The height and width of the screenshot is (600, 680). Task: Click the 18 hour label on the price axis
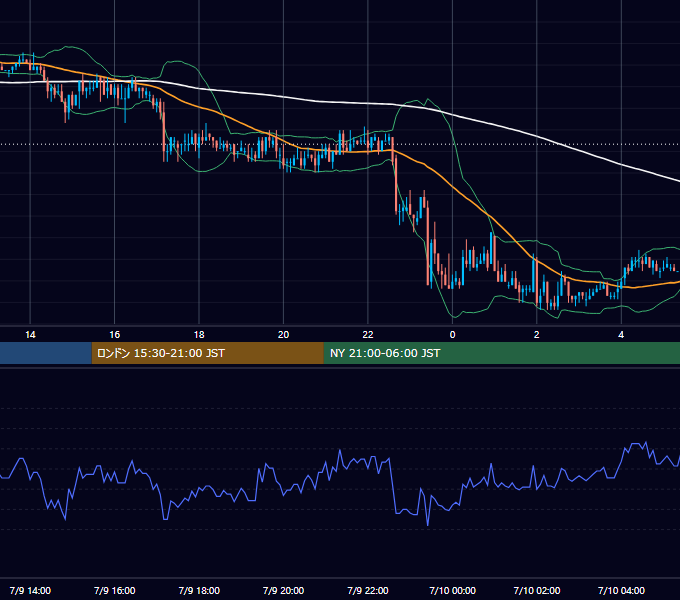(x=199, y=335)
